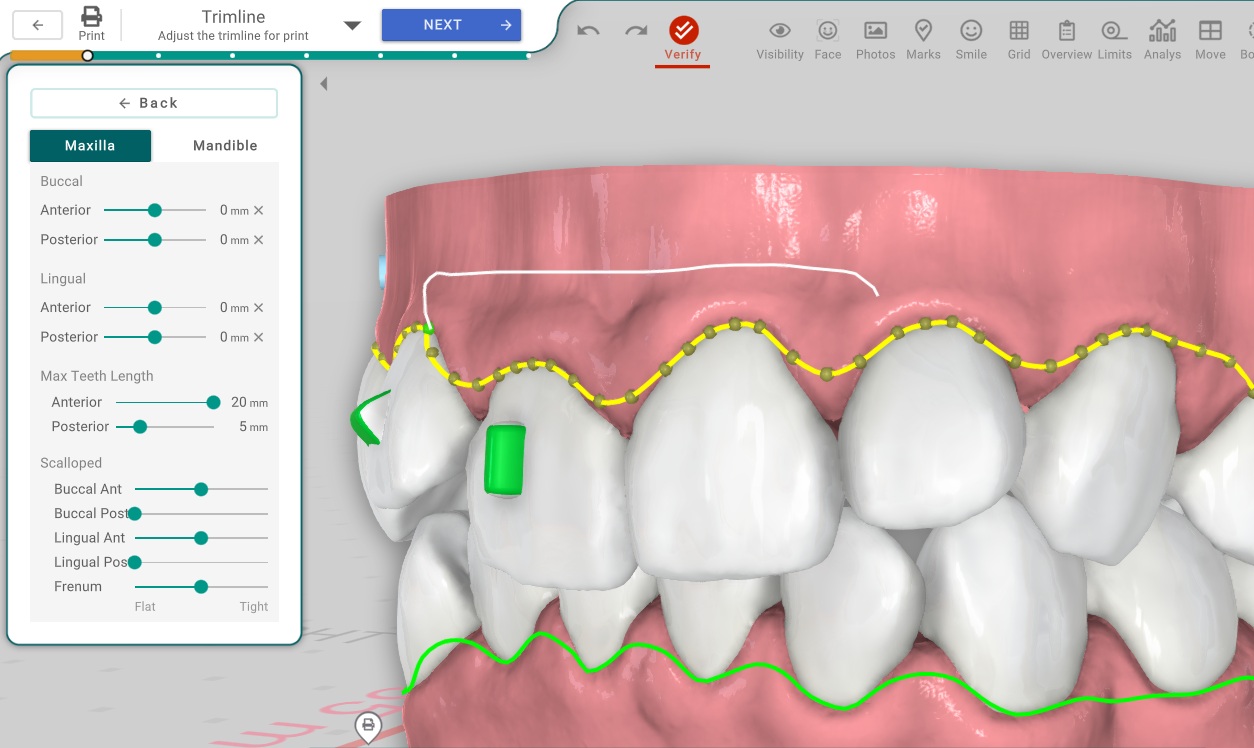1254x748 pixels.
Task: Reset Lingual Posterior value with X
Action: [258, 337]
